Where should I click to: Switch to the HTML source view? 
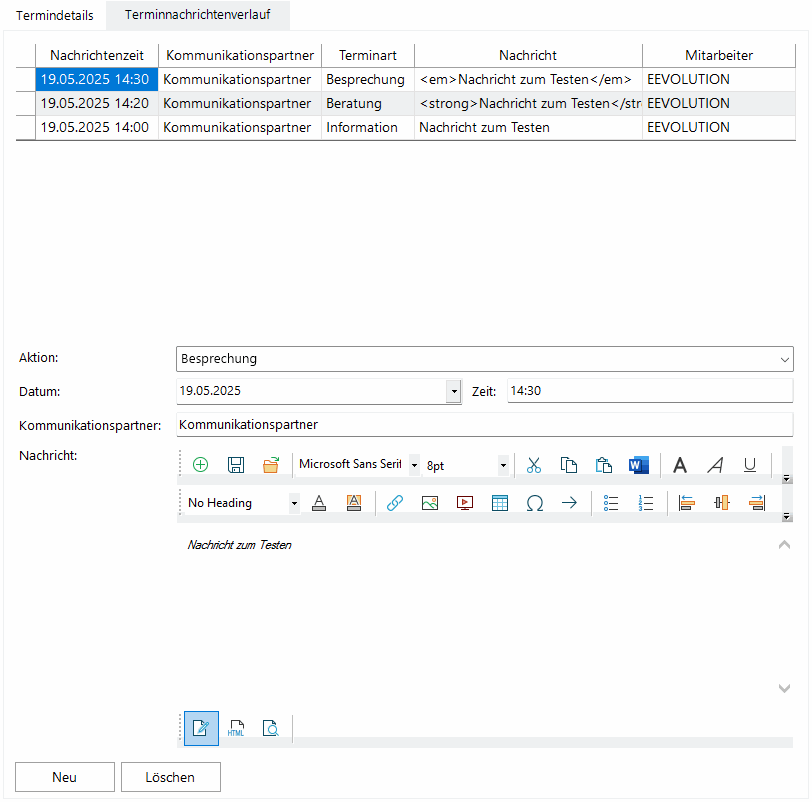236,728
